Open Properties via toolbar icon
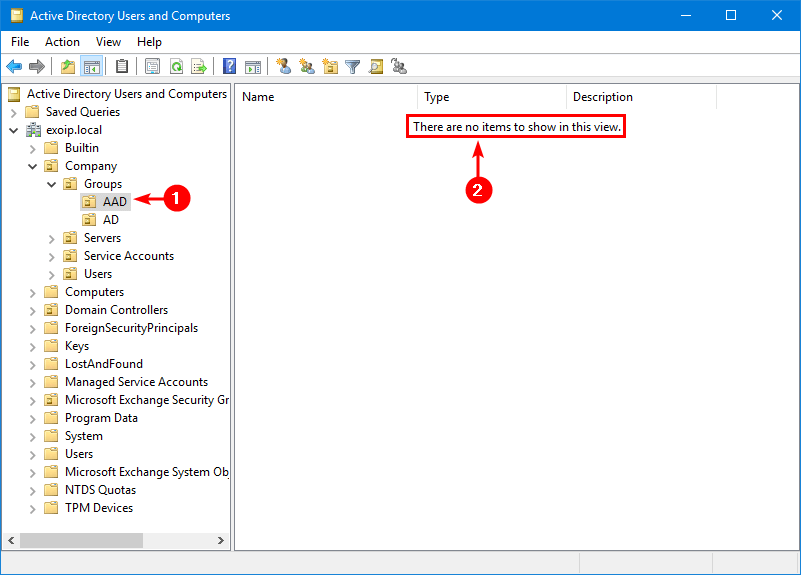This screenshot has height=575, width=801. pyautogui.click(x=152, y=66)
